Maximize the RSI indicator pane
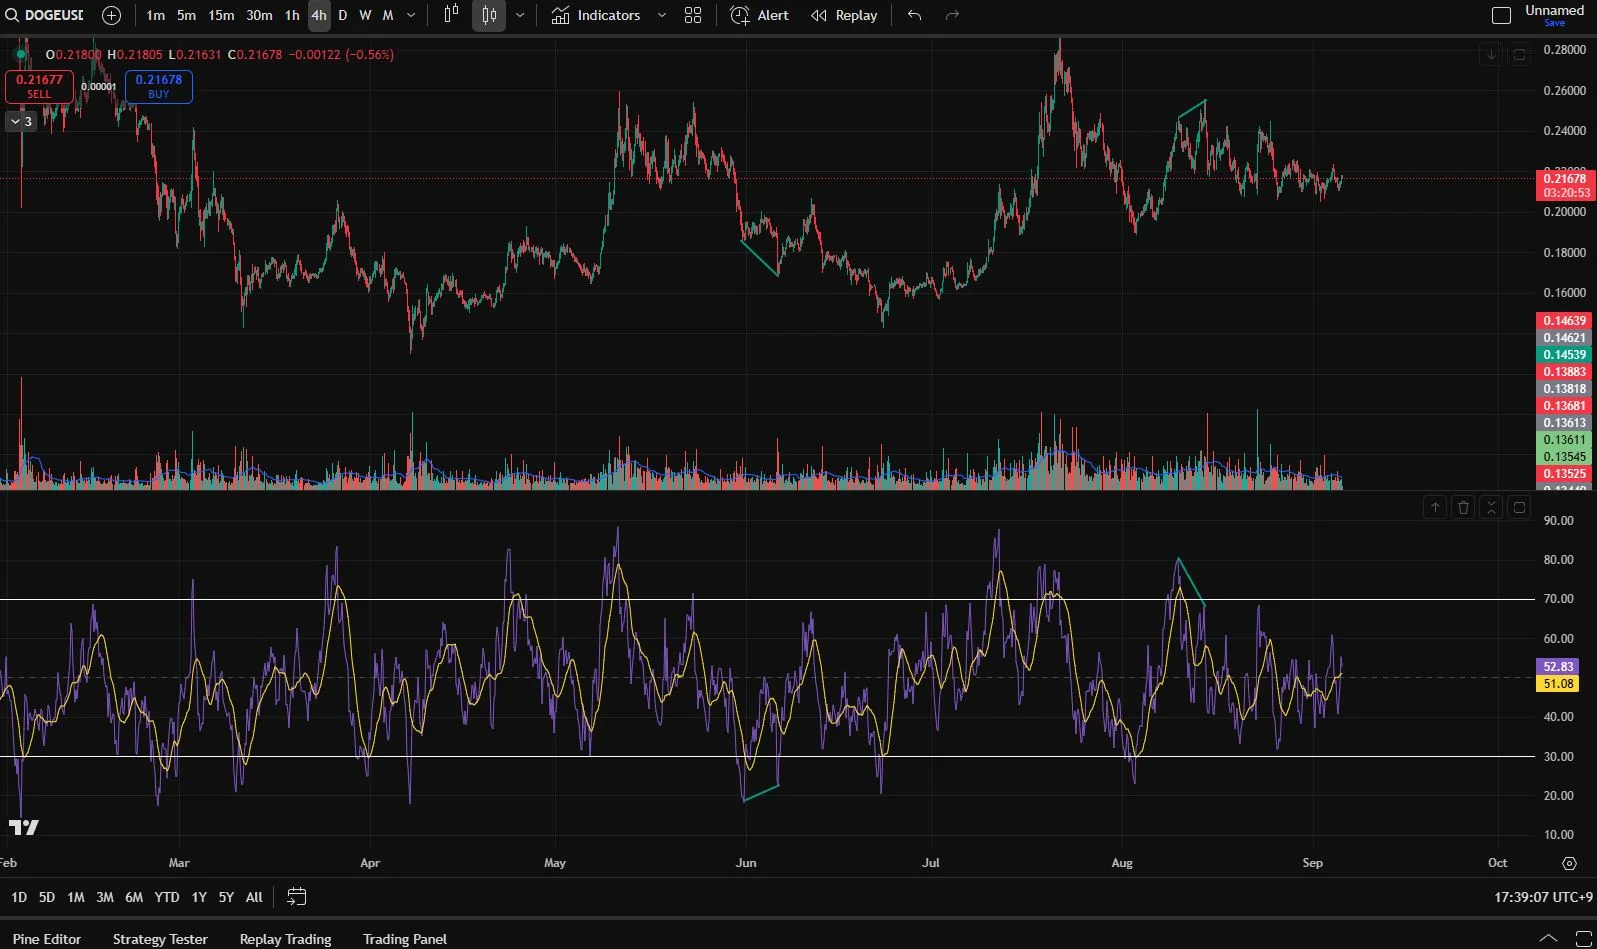Screen dimensions: 1597x949 (x=1519, y=508)
